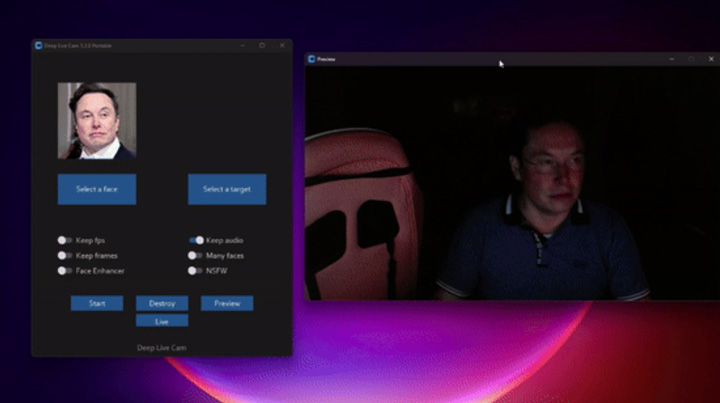Click the Deep Live Cam footer text
This screenshot has width=720, height=403.
click(x=162, y=347)
